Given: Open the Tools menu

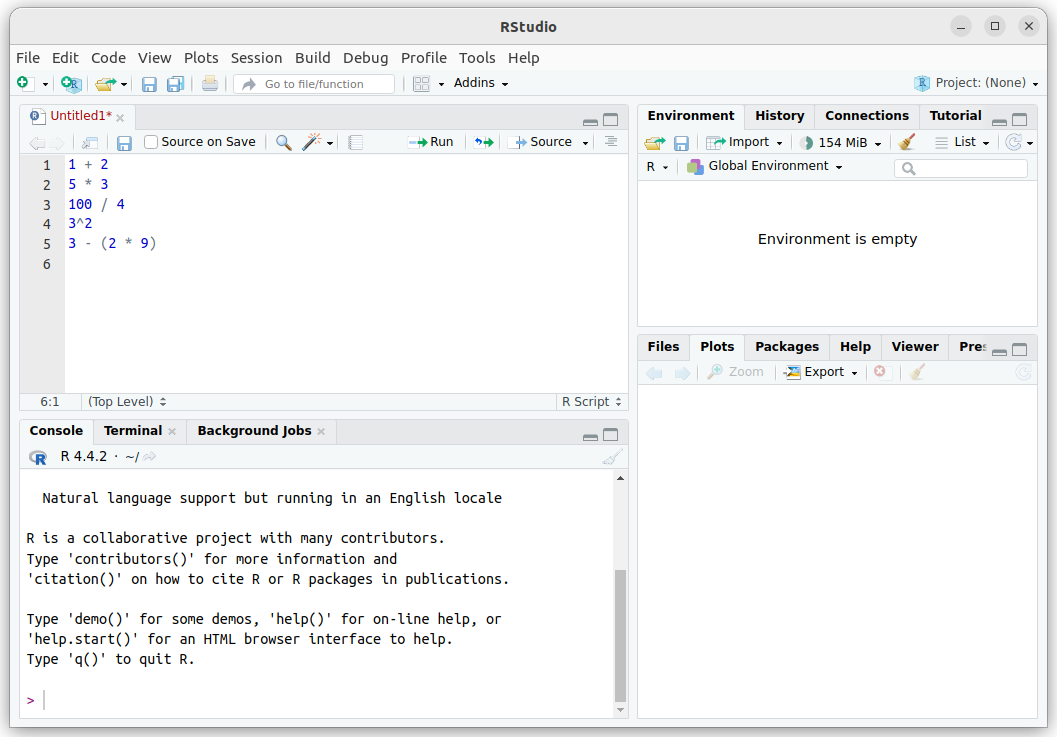Looking at the screenshot, I should point(477,58).
